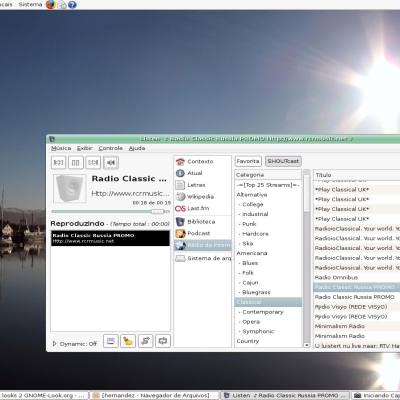
Task: Switch to the SHOUTcast tab
Action: click(283, 161)
